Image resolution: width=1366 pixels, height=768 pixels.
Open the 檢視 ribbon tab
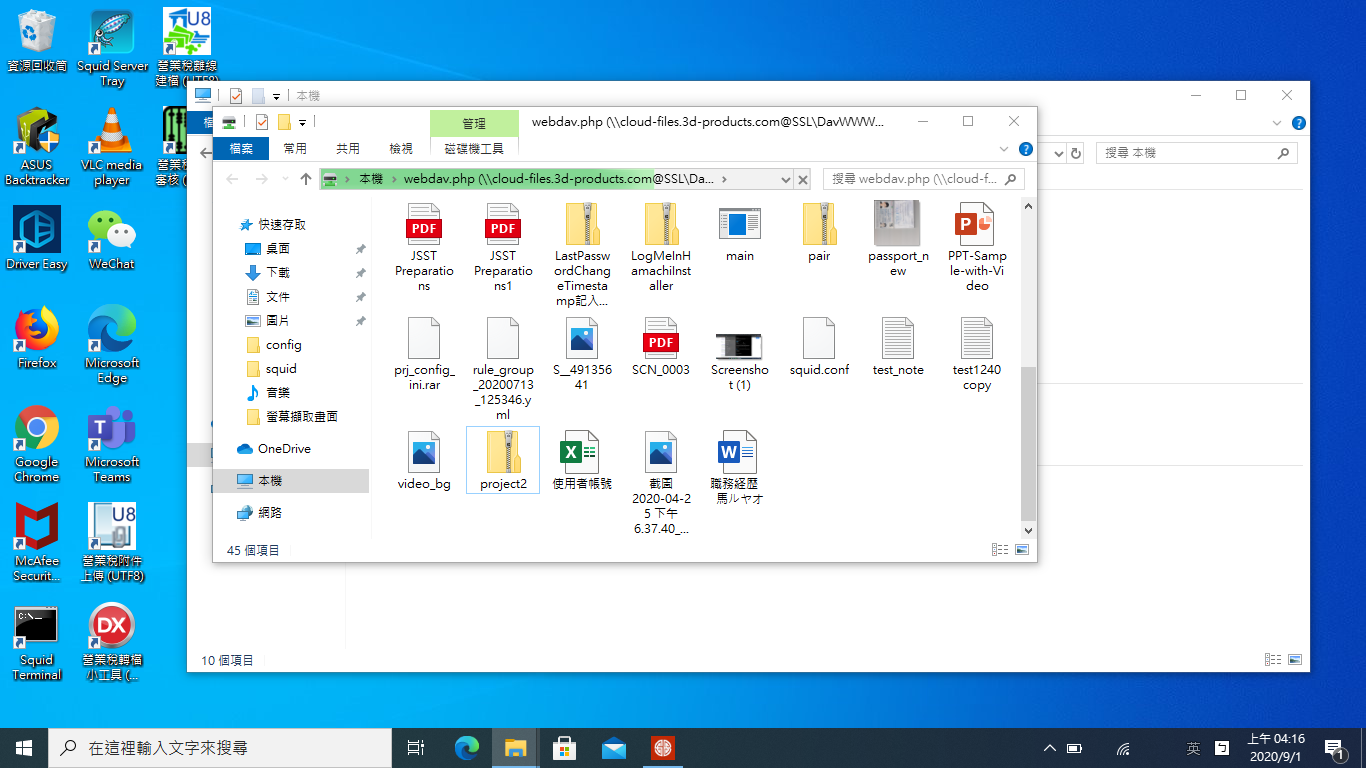pyautogui.click(x=401, y=148)
